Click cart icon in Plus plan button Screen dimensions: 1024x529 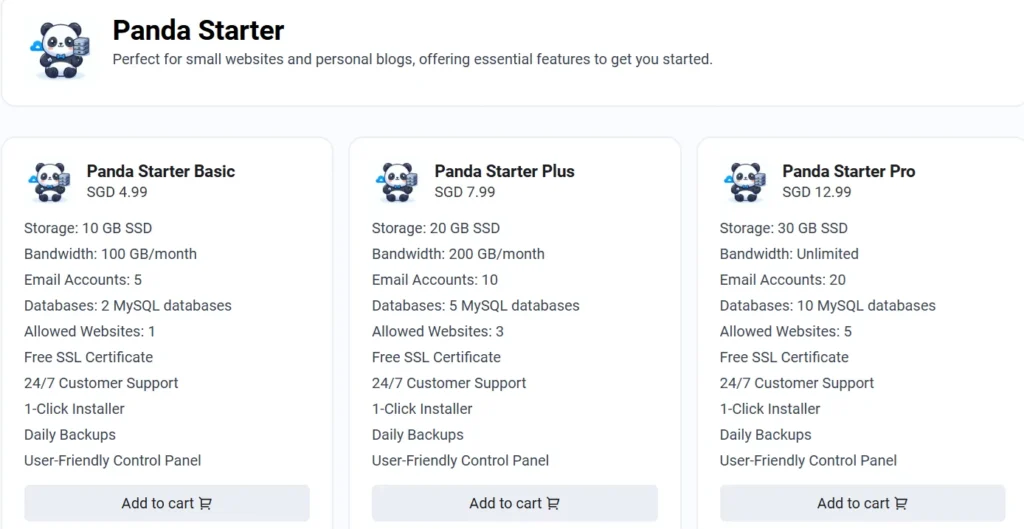tap(553, 504)
